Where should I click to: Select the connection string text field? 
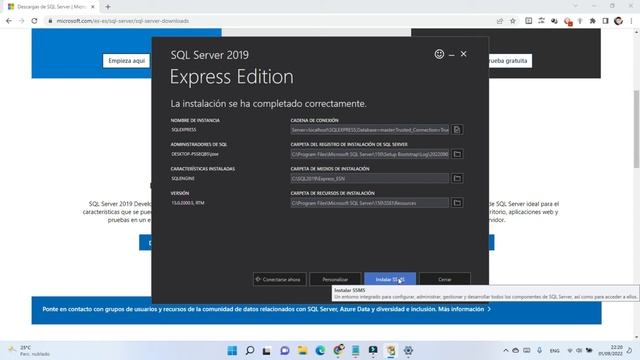point(369,130)
